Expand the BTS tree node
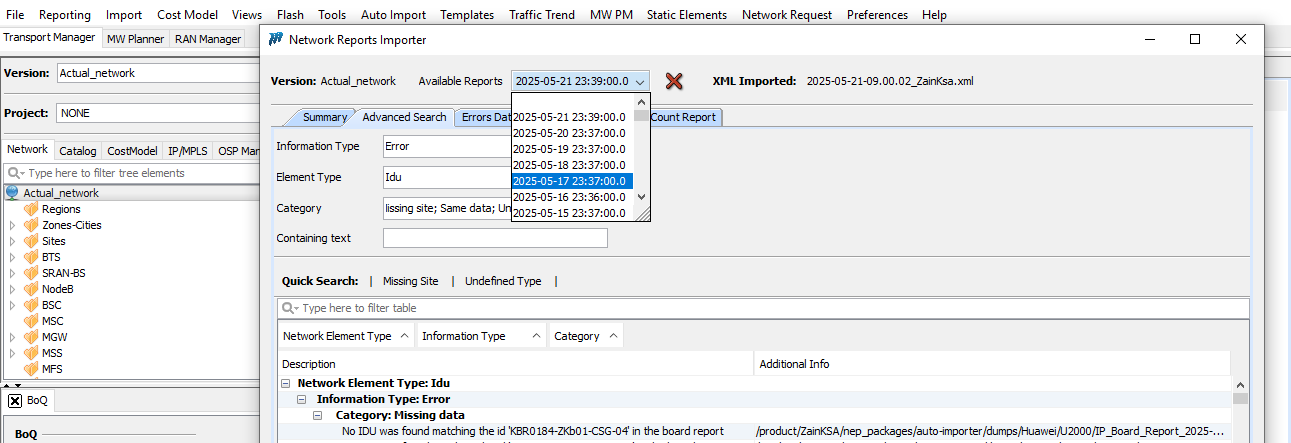The height and width of the screenshot is (443, 1291). click(x=12, y=257)
